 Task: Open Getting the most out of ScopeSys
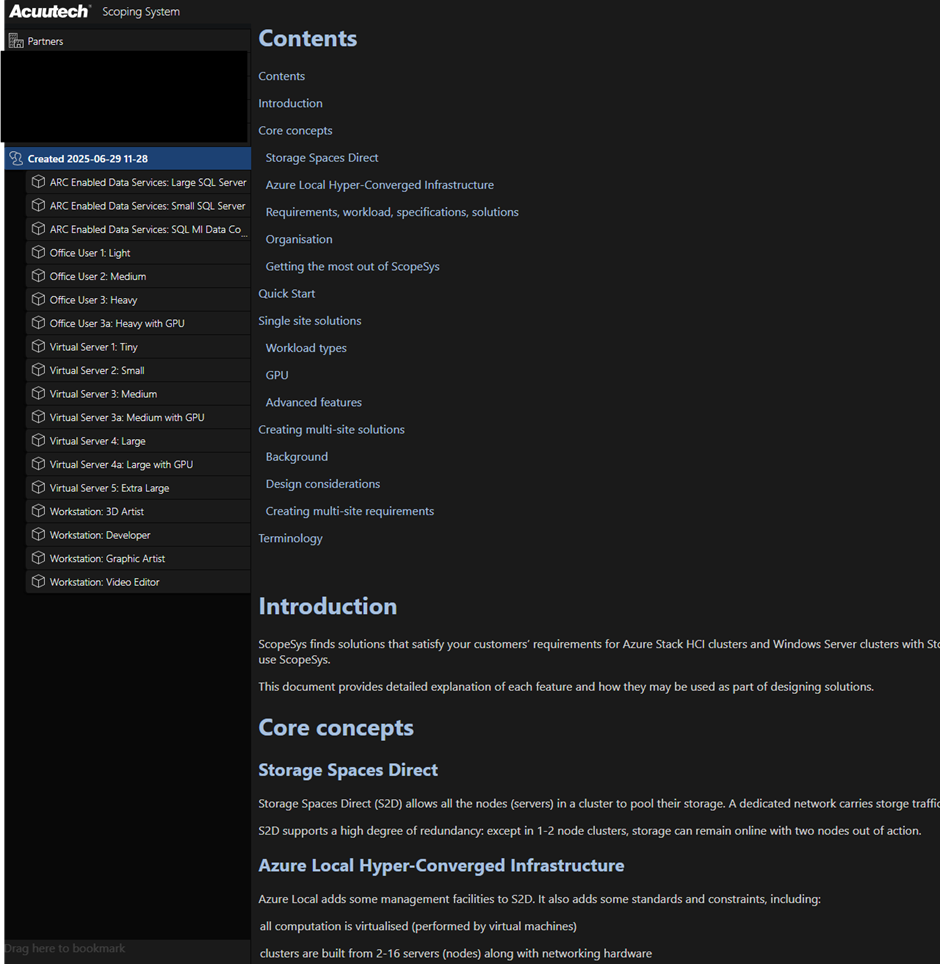pos(352,266)
